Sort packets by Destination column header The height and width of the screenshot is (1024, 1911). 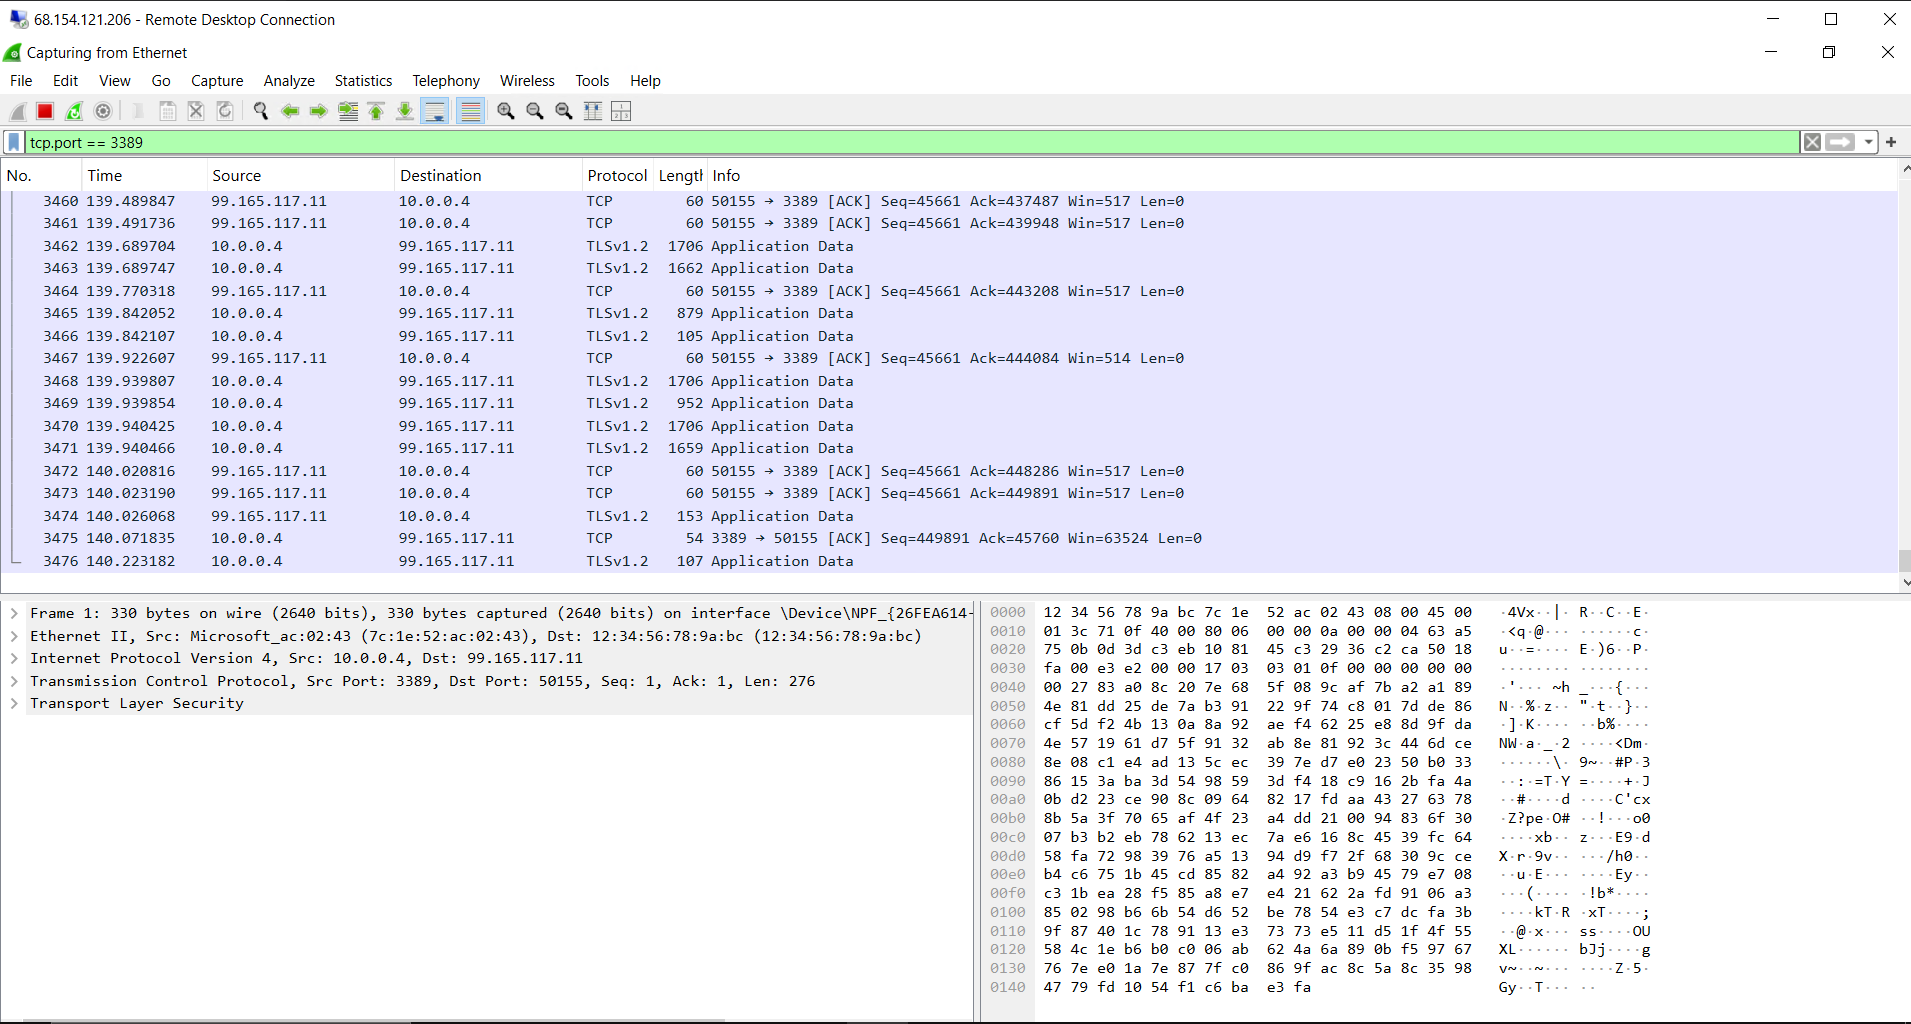click(488, 176)
